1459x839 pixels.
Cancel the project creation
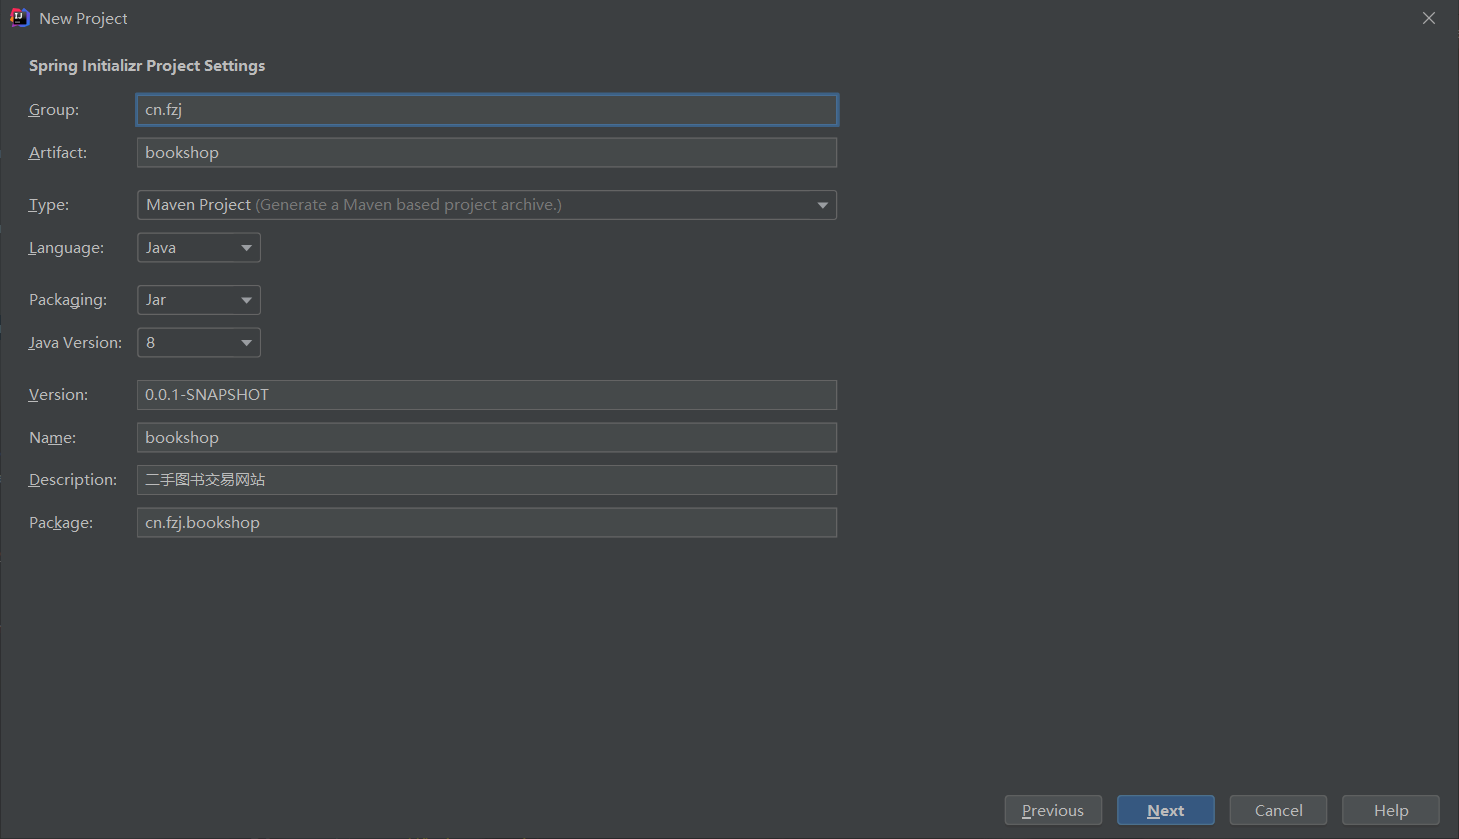point(1278,810)
